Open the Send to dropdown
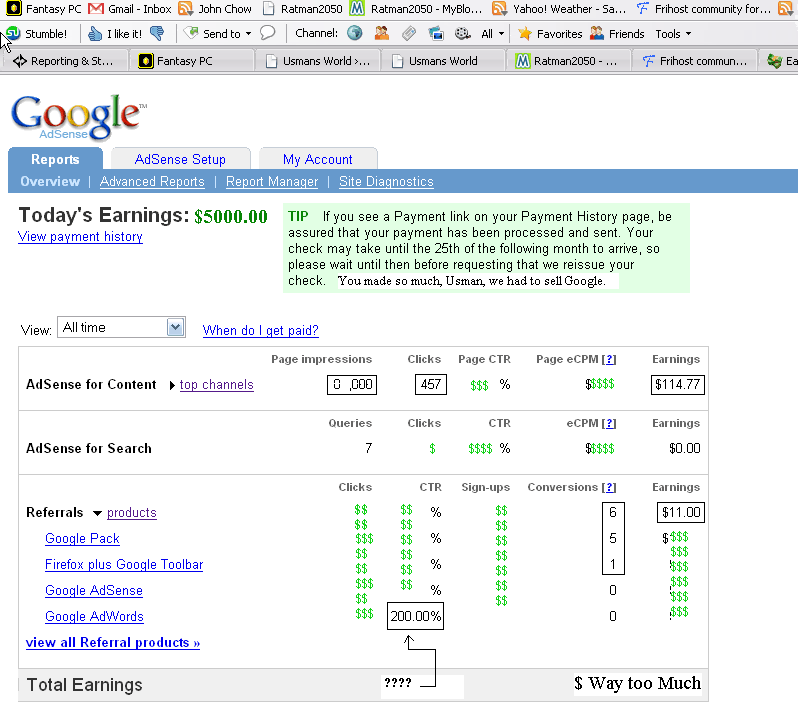Viewport: 798px width, 711px height. (x=218, y=34)
